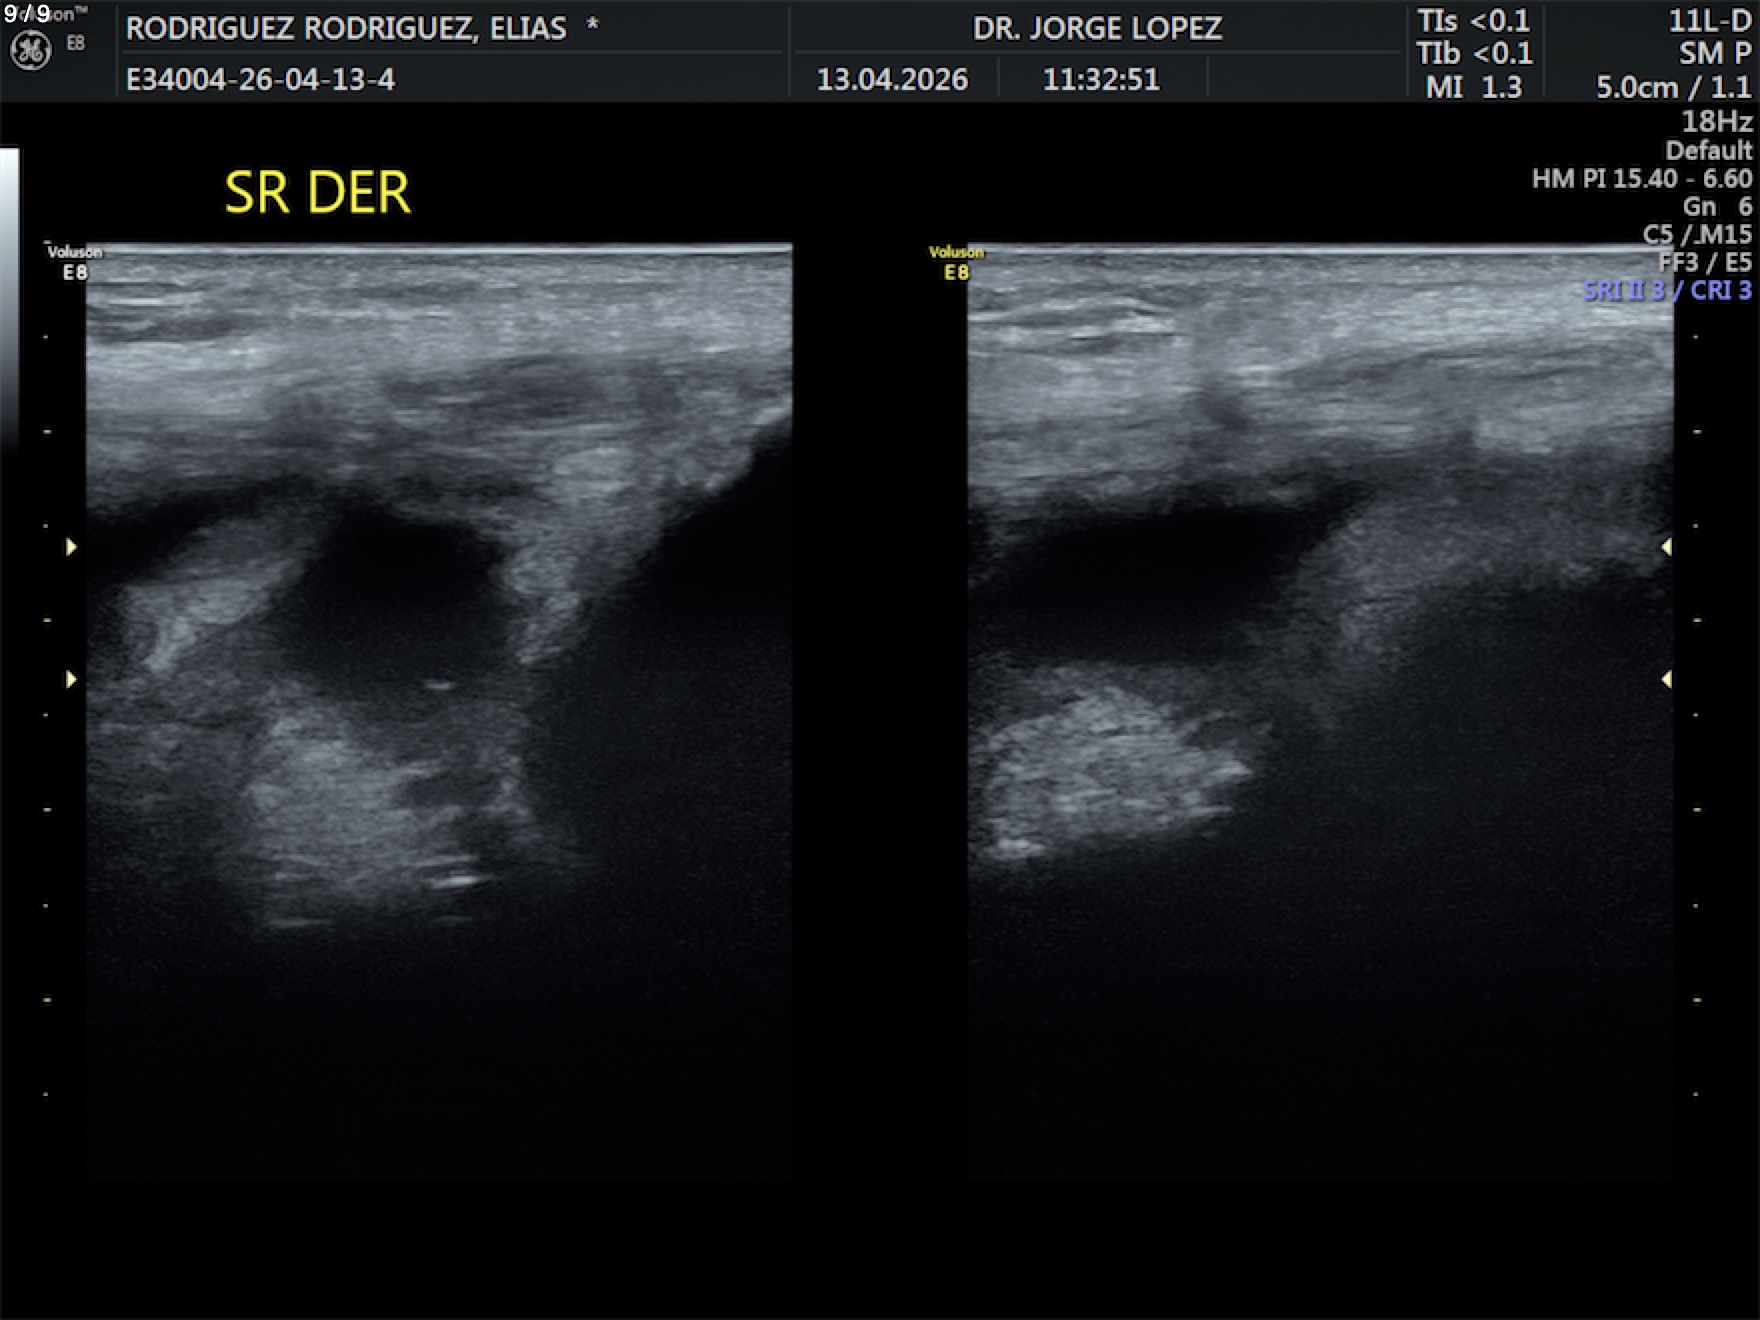Click the Default preset label
The height and width of the screenshot is (1320, 1760).
click(x=1708, y=150)
